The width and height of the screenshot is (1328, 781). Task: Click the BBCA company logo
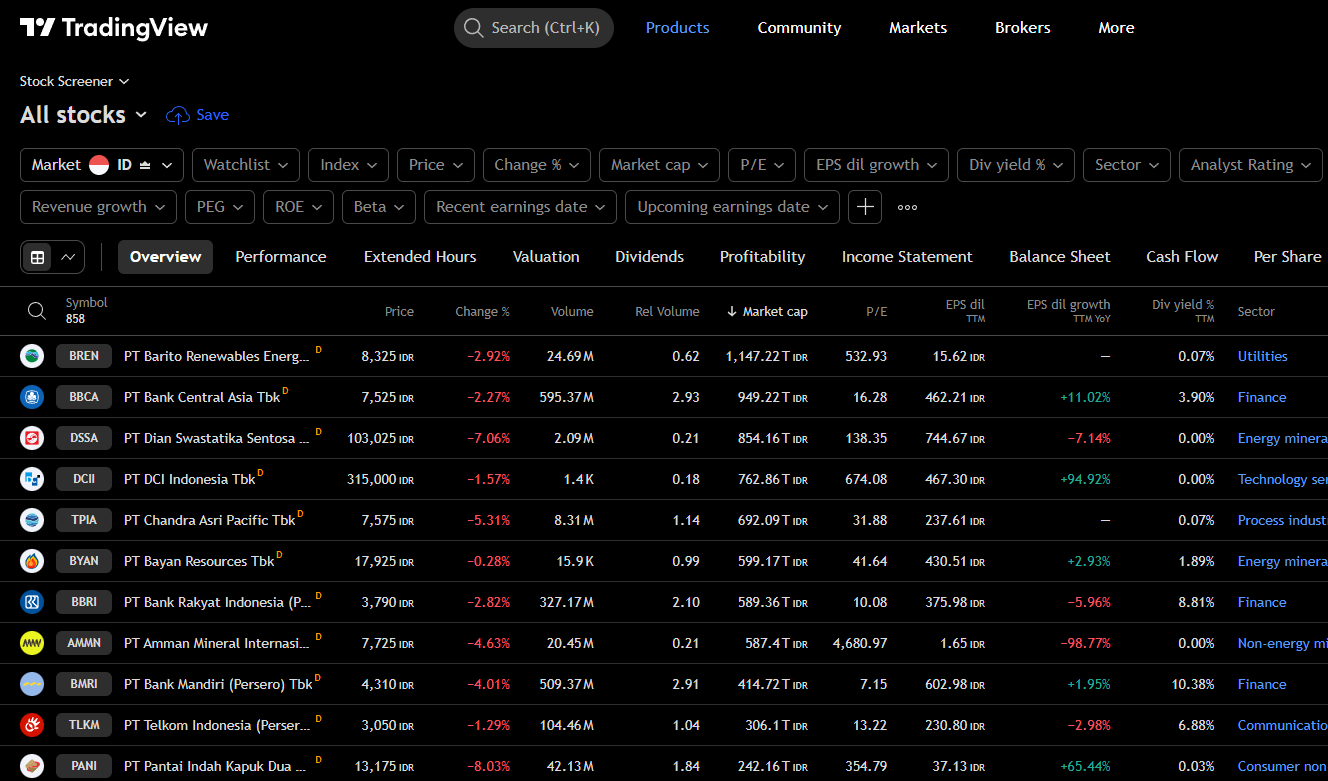pos(32,397)
